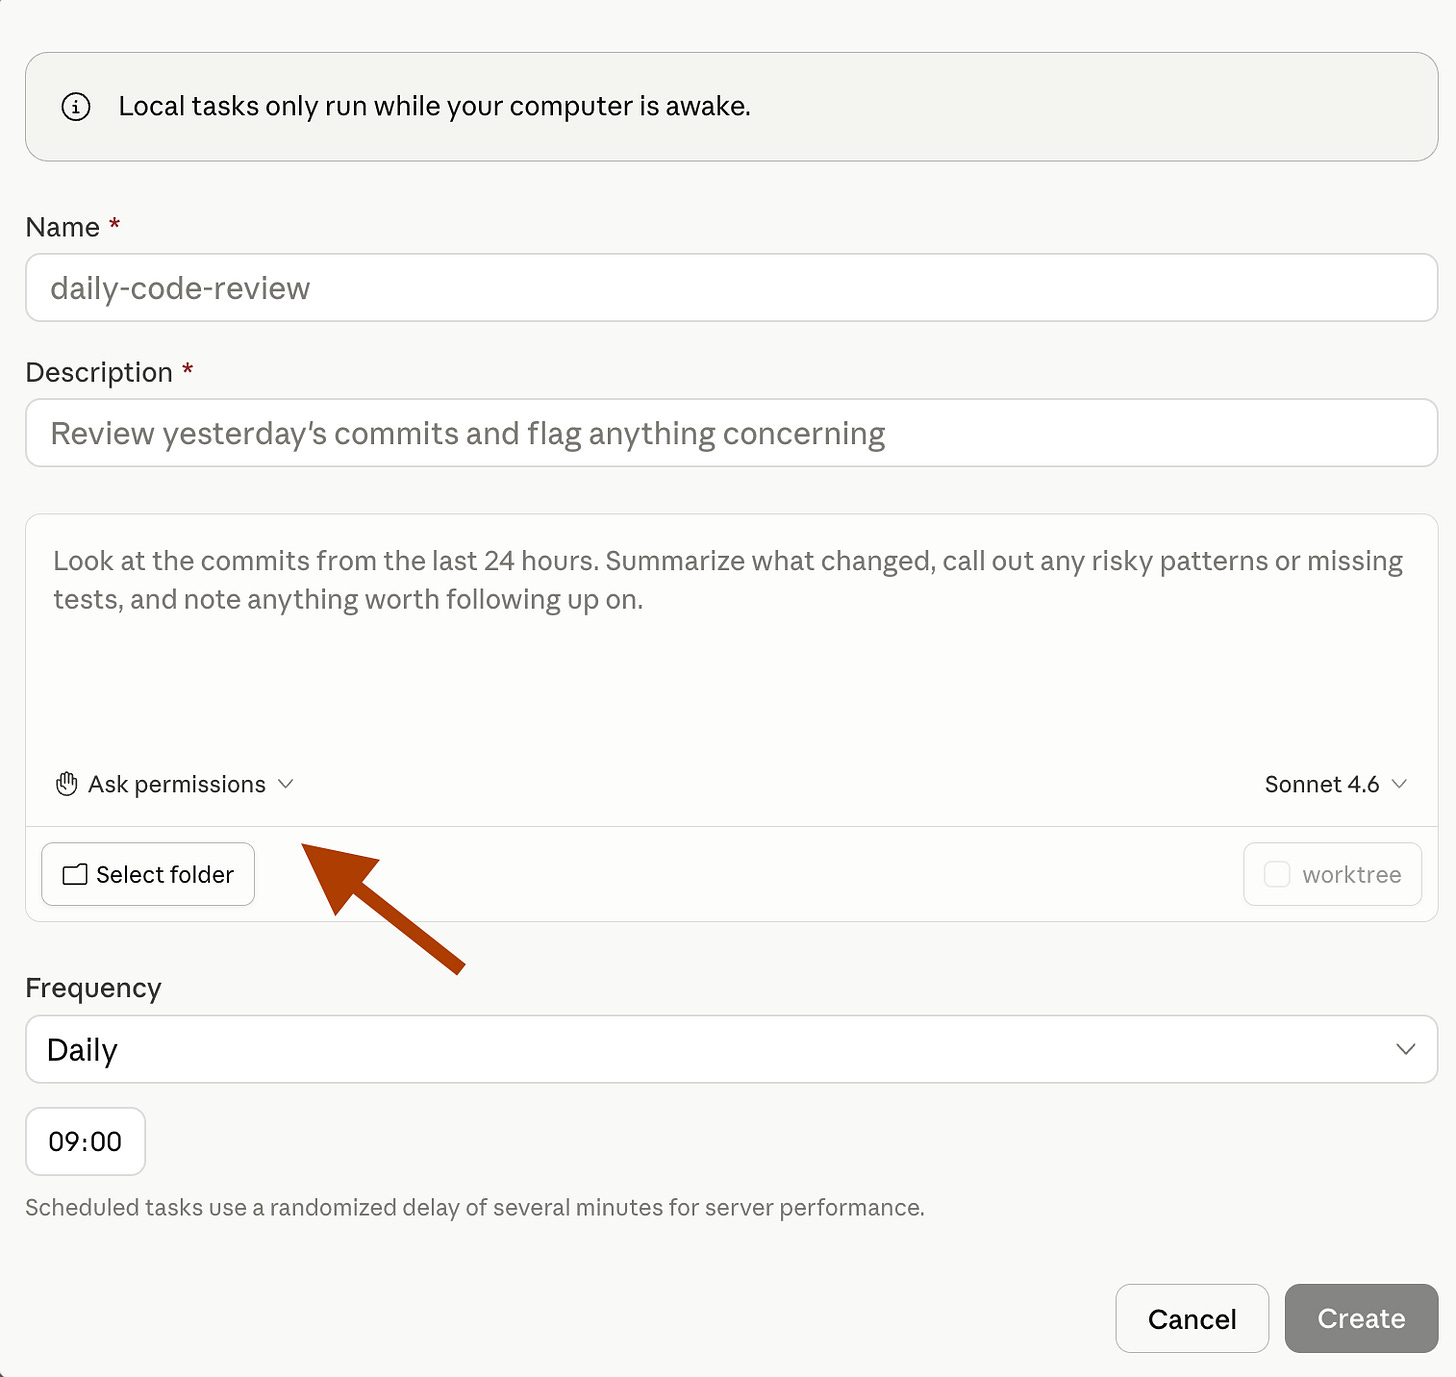The height and width of the screenshot is (1377, 1456).
Task: Click the Frequency dropdown arrow
Action: tap(1405, 1049)
